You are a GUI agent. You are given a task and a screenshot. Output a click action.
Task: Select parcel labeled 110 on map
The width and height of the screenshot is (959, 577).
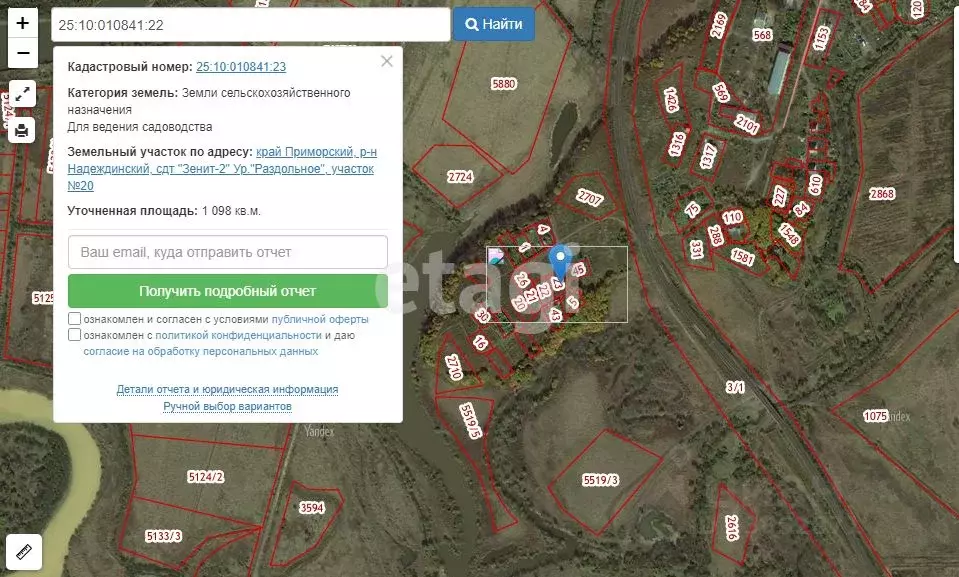732,217
